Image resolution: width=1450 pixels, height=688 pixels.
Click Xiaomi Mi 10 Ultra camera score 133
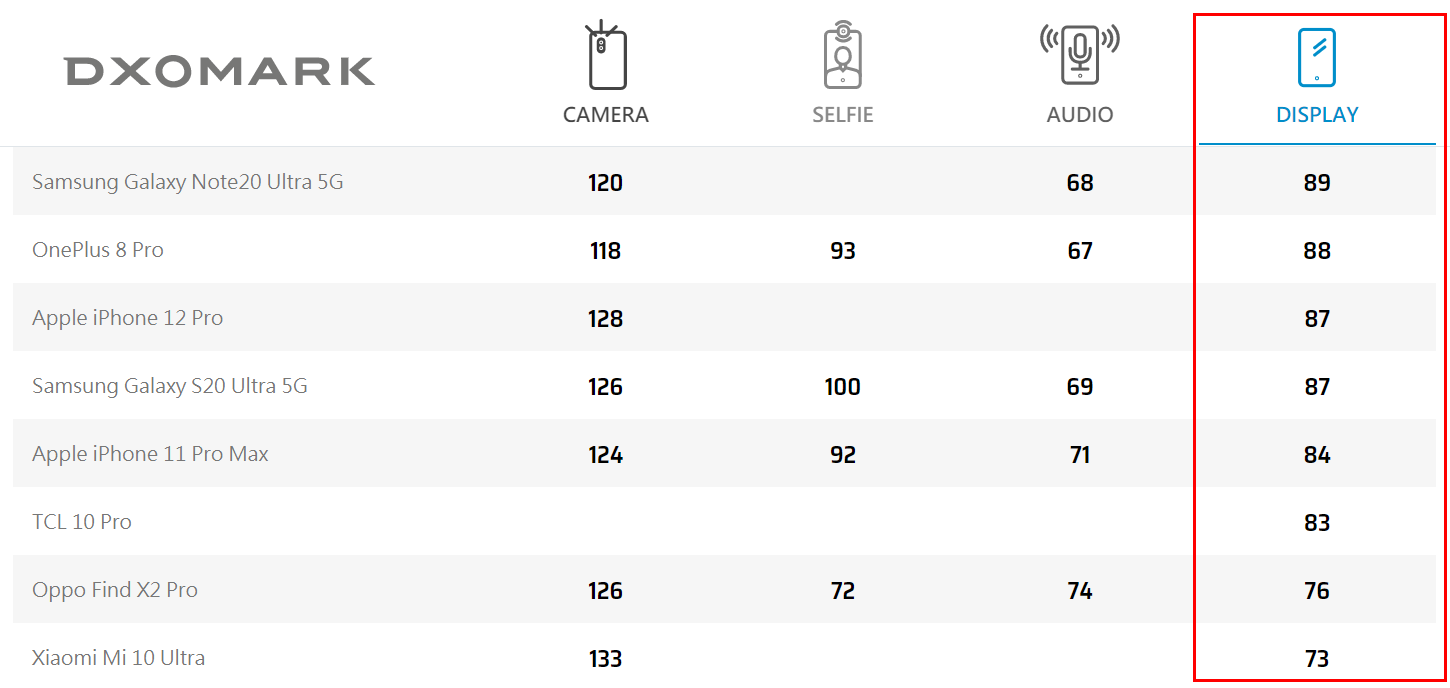[x=606, y=659]
